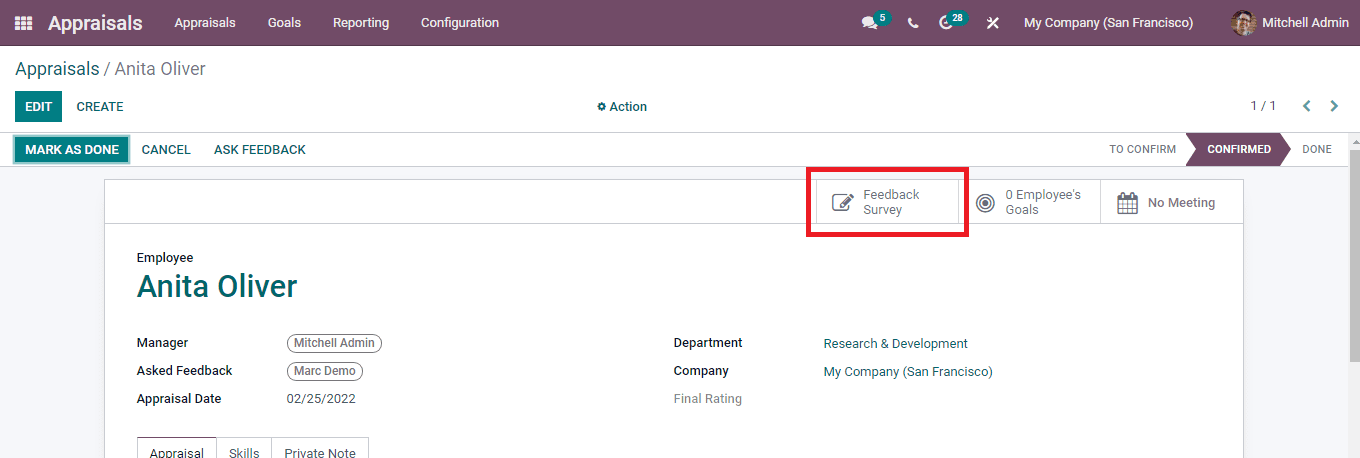Open the activities clock icon

(x=946, y=23)
